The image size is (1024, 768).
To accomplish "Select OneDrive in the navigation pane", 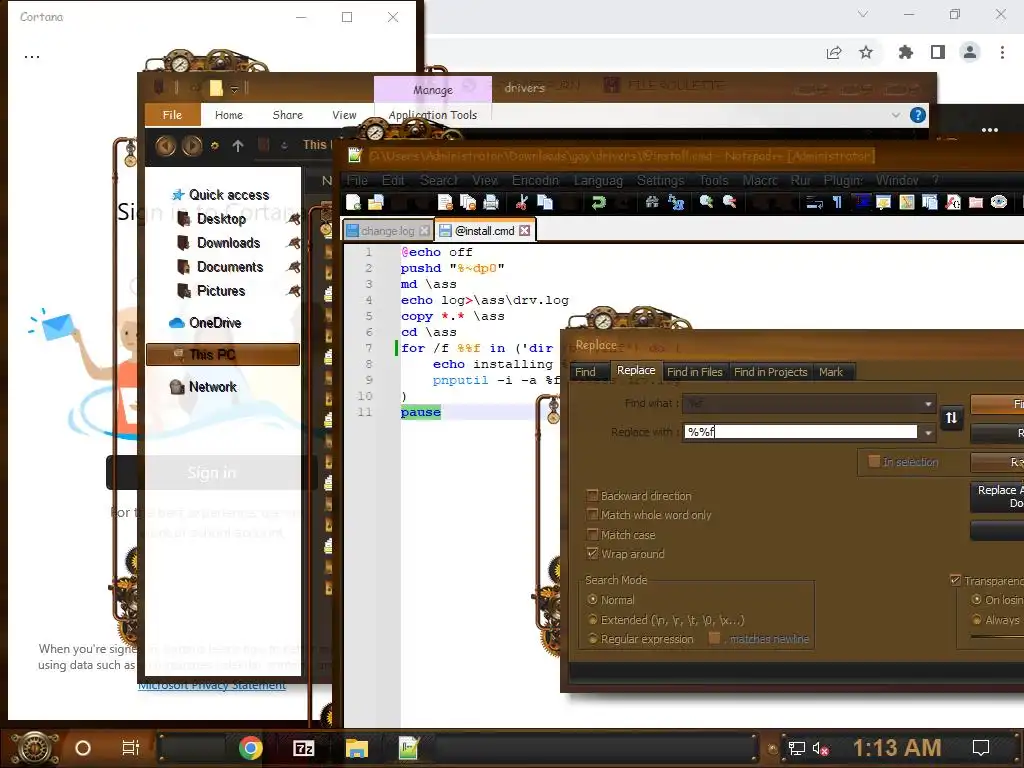I will click(215, 323).
